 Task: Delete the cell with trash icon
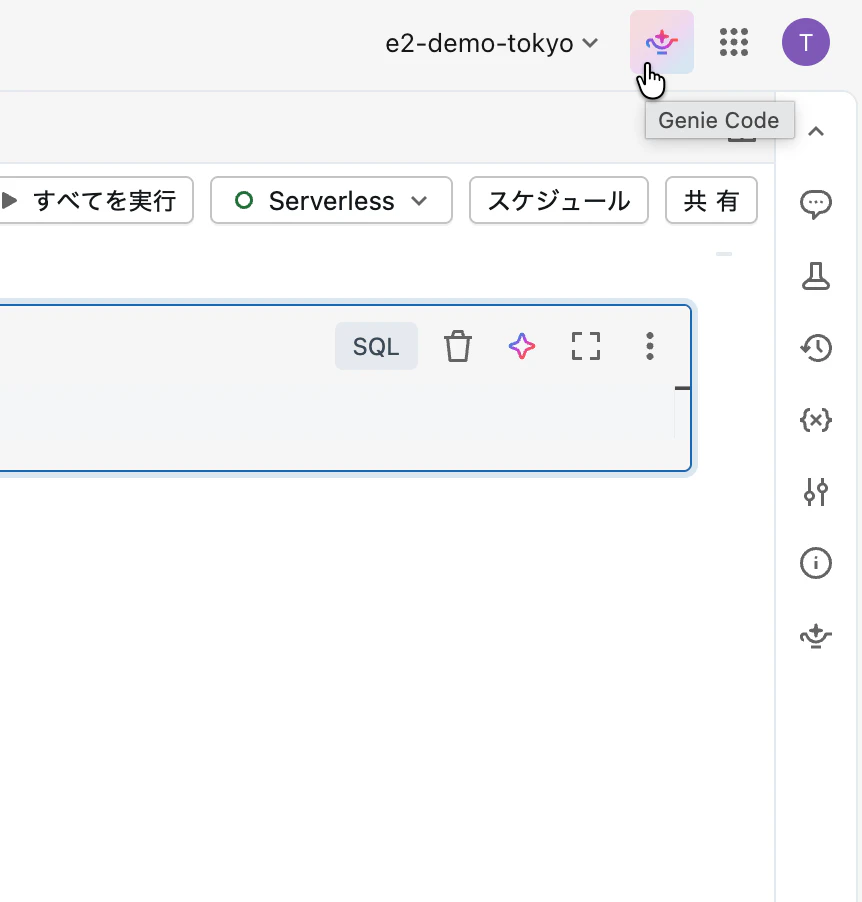tap(458, 346)
